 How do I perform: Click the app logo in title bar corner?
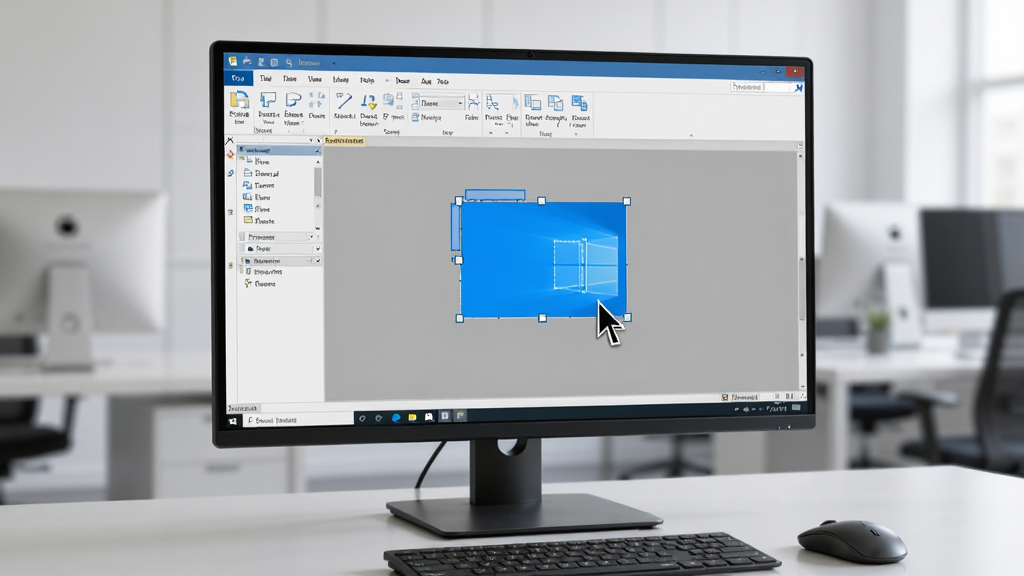[232, 61]
